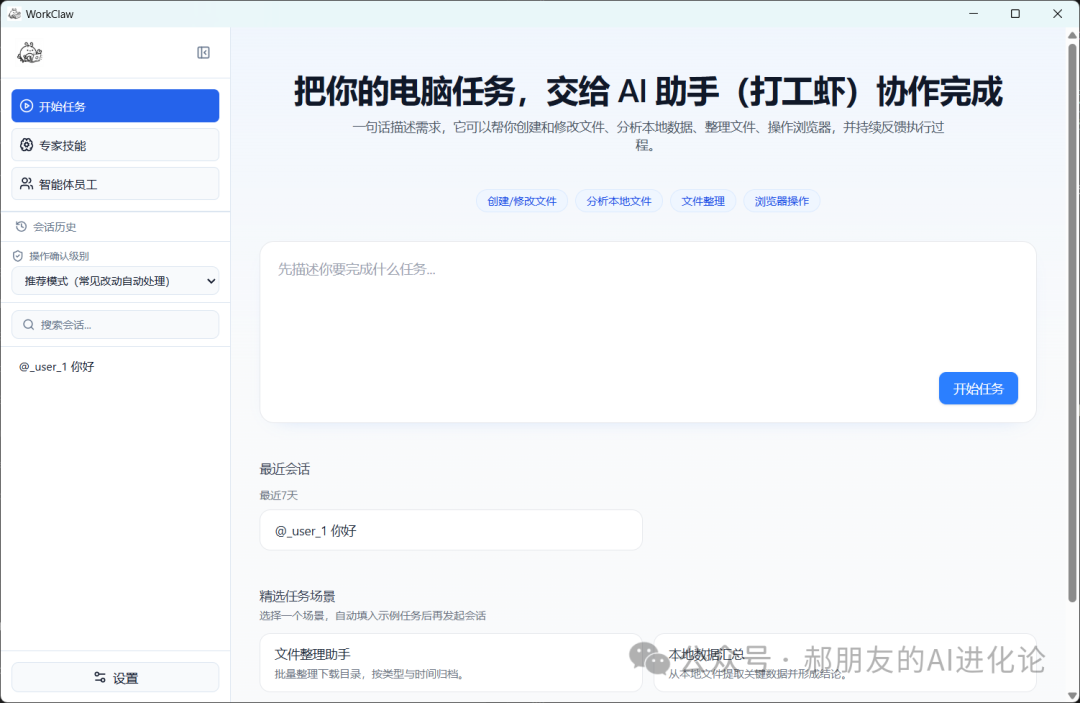1080x703 pixels.
Task: Select the 文件整理助手 scenario card
Action: [450, 662]
